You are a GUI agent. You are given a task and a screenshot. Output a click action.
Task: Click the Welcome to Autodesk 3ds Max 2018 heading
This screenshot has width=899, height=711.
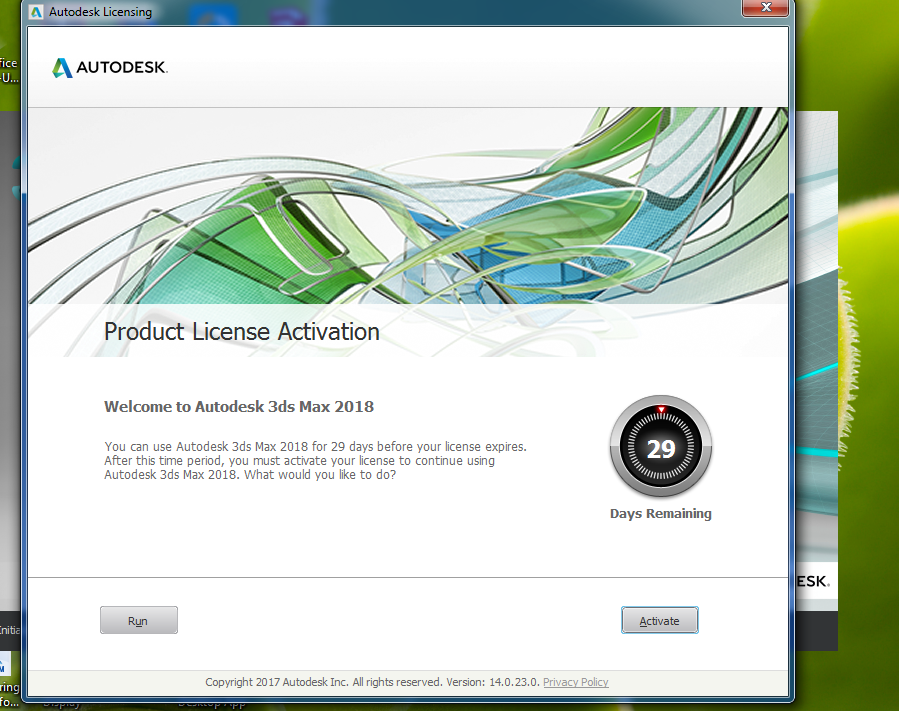(238, 407)
